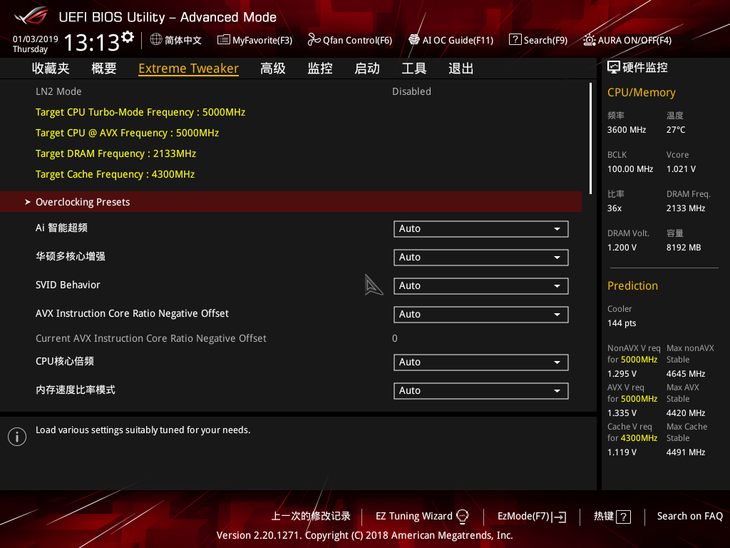
Task: Open the clock settings gear icon
Action: point(128,37)
